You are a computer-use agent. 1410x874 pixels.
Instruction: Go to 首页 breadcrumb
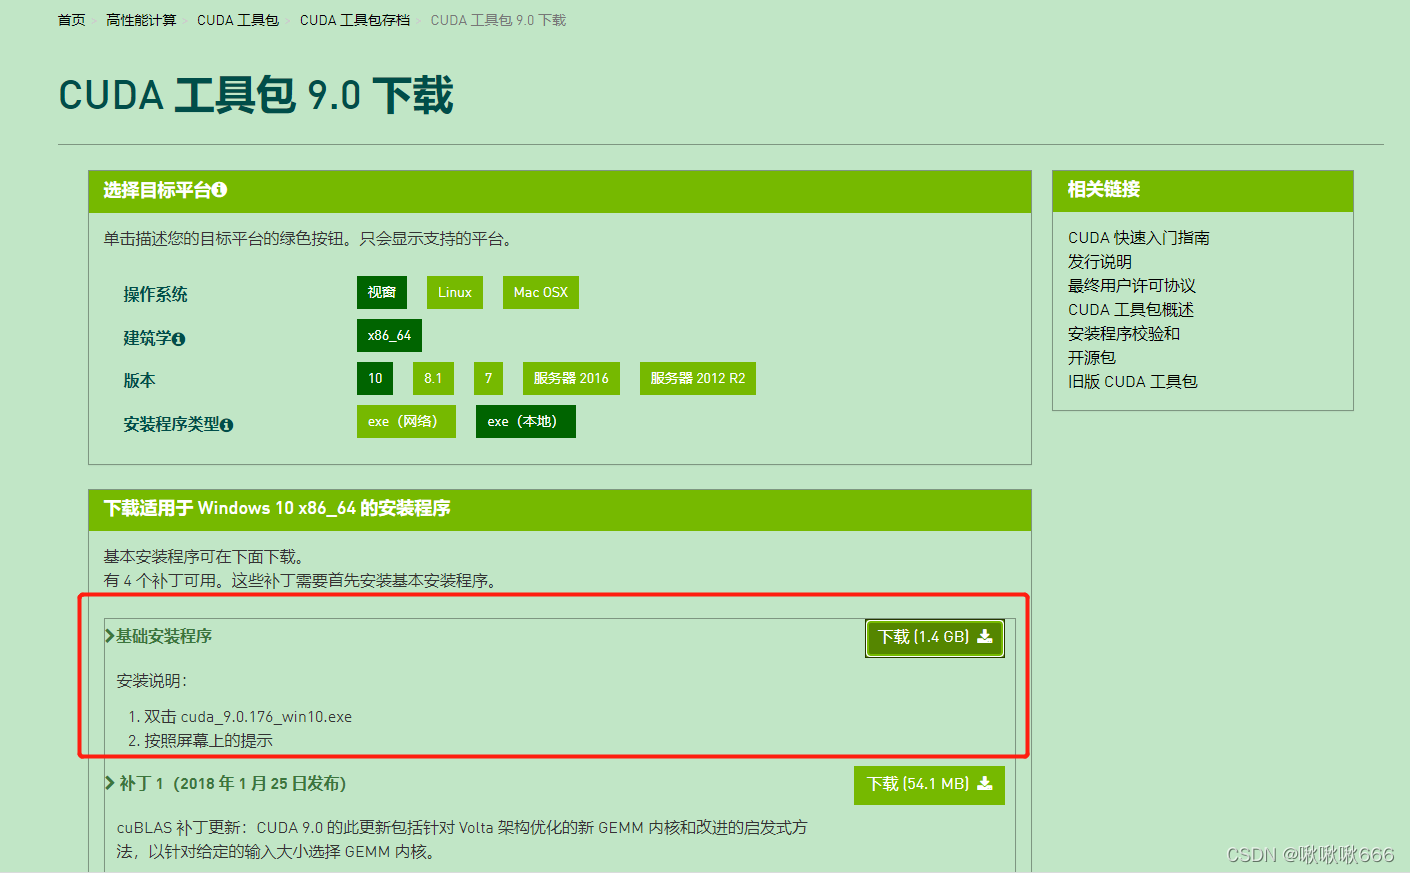[x=72, y=20]
